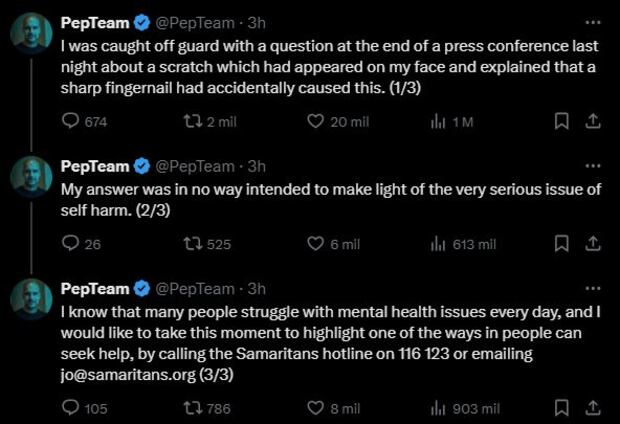Reply to the third tweet with 105 replies

point(71,407)
